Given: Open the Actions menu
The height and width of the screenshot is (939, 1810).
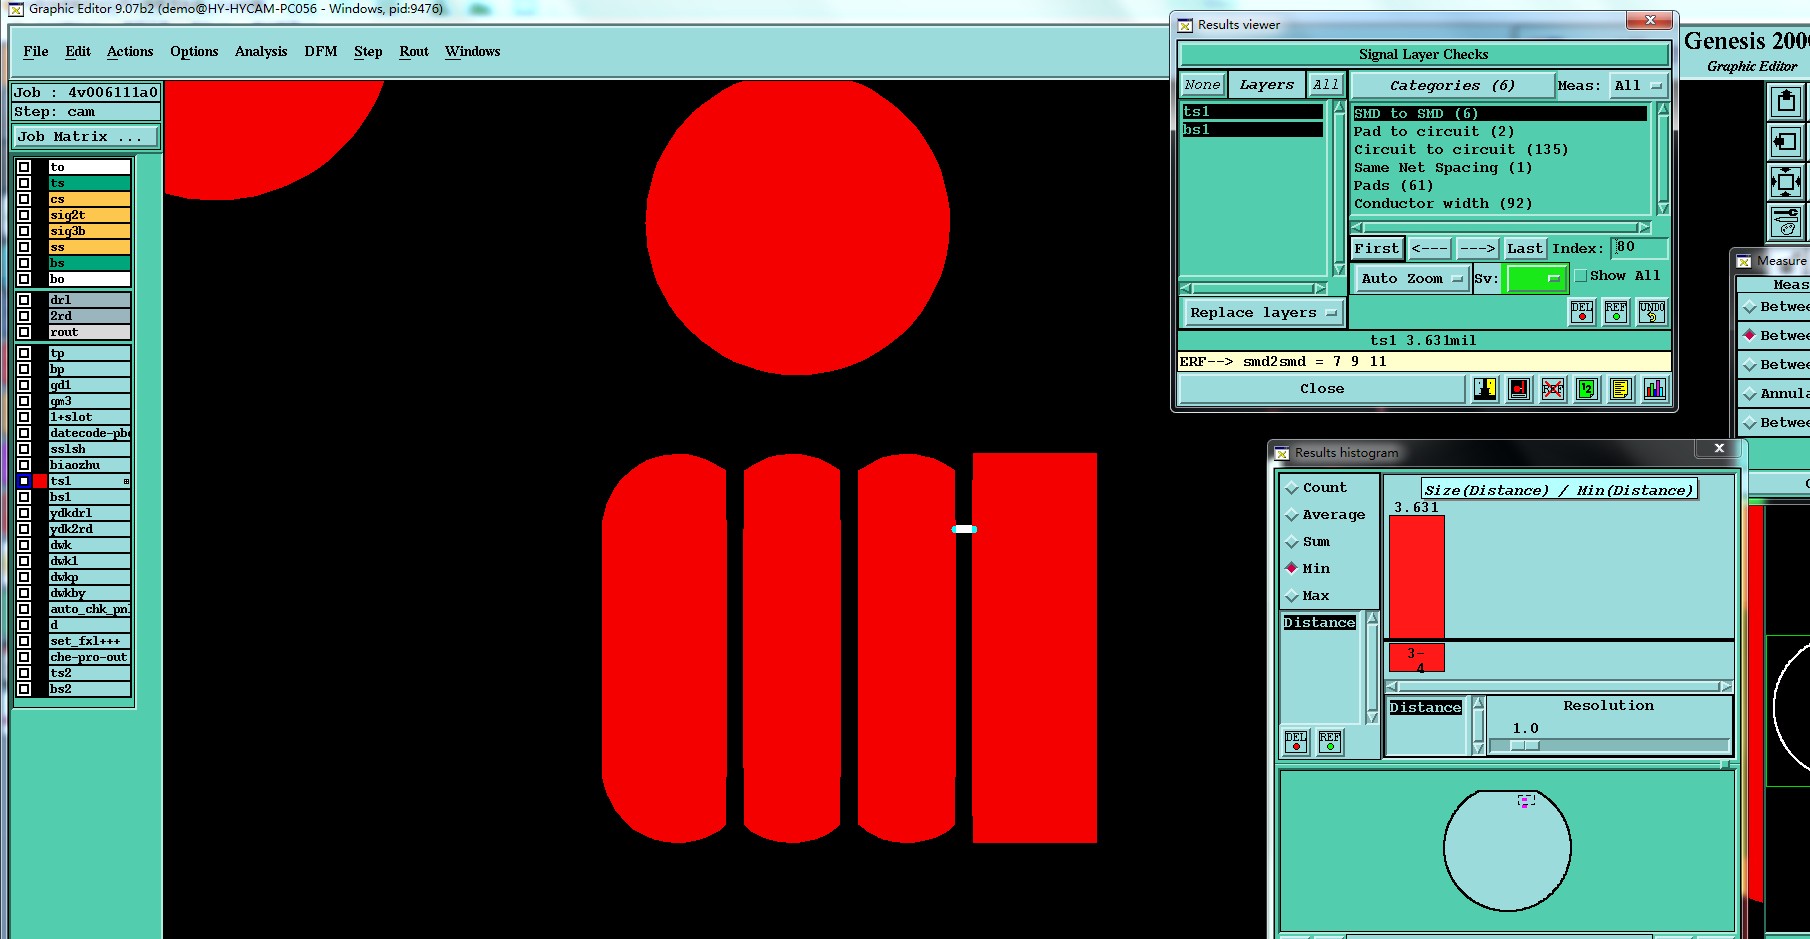Looking at the screenshot, I should click(x=130, y=52).
